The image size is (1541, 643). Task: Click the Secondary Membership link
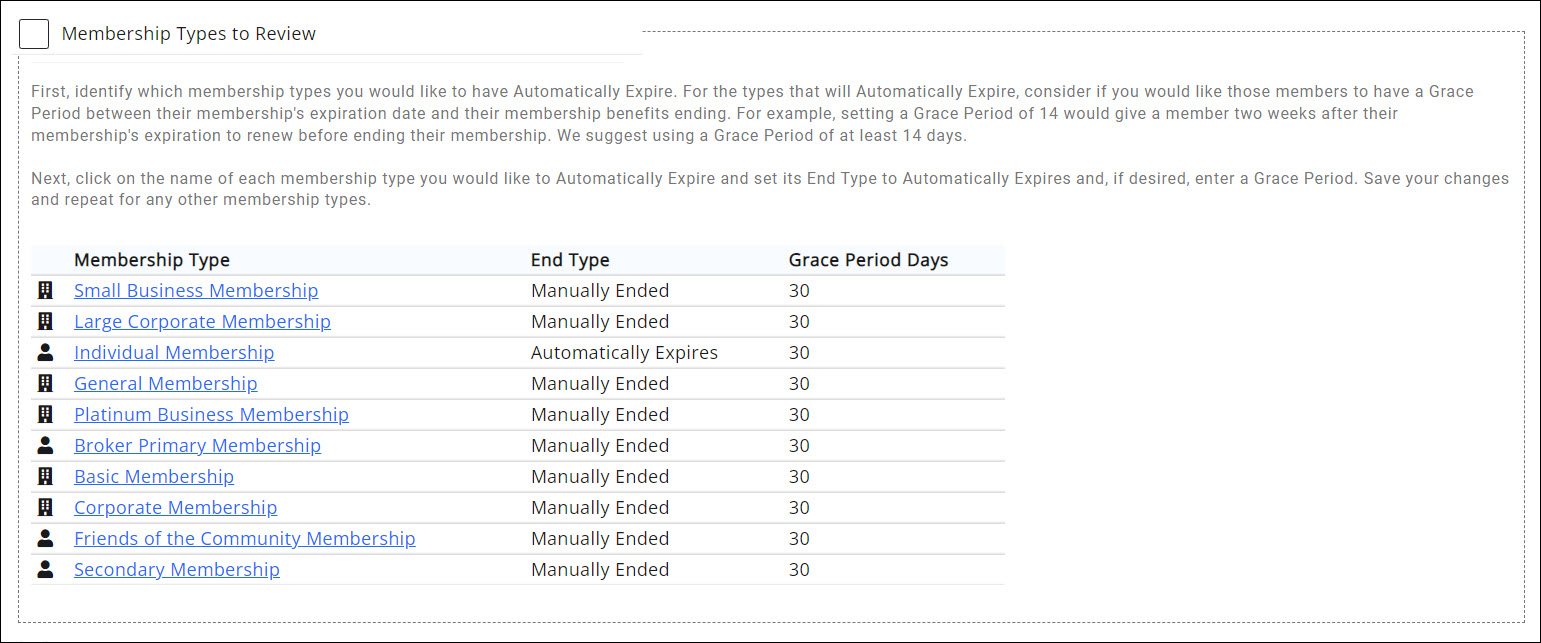(176, 570)
